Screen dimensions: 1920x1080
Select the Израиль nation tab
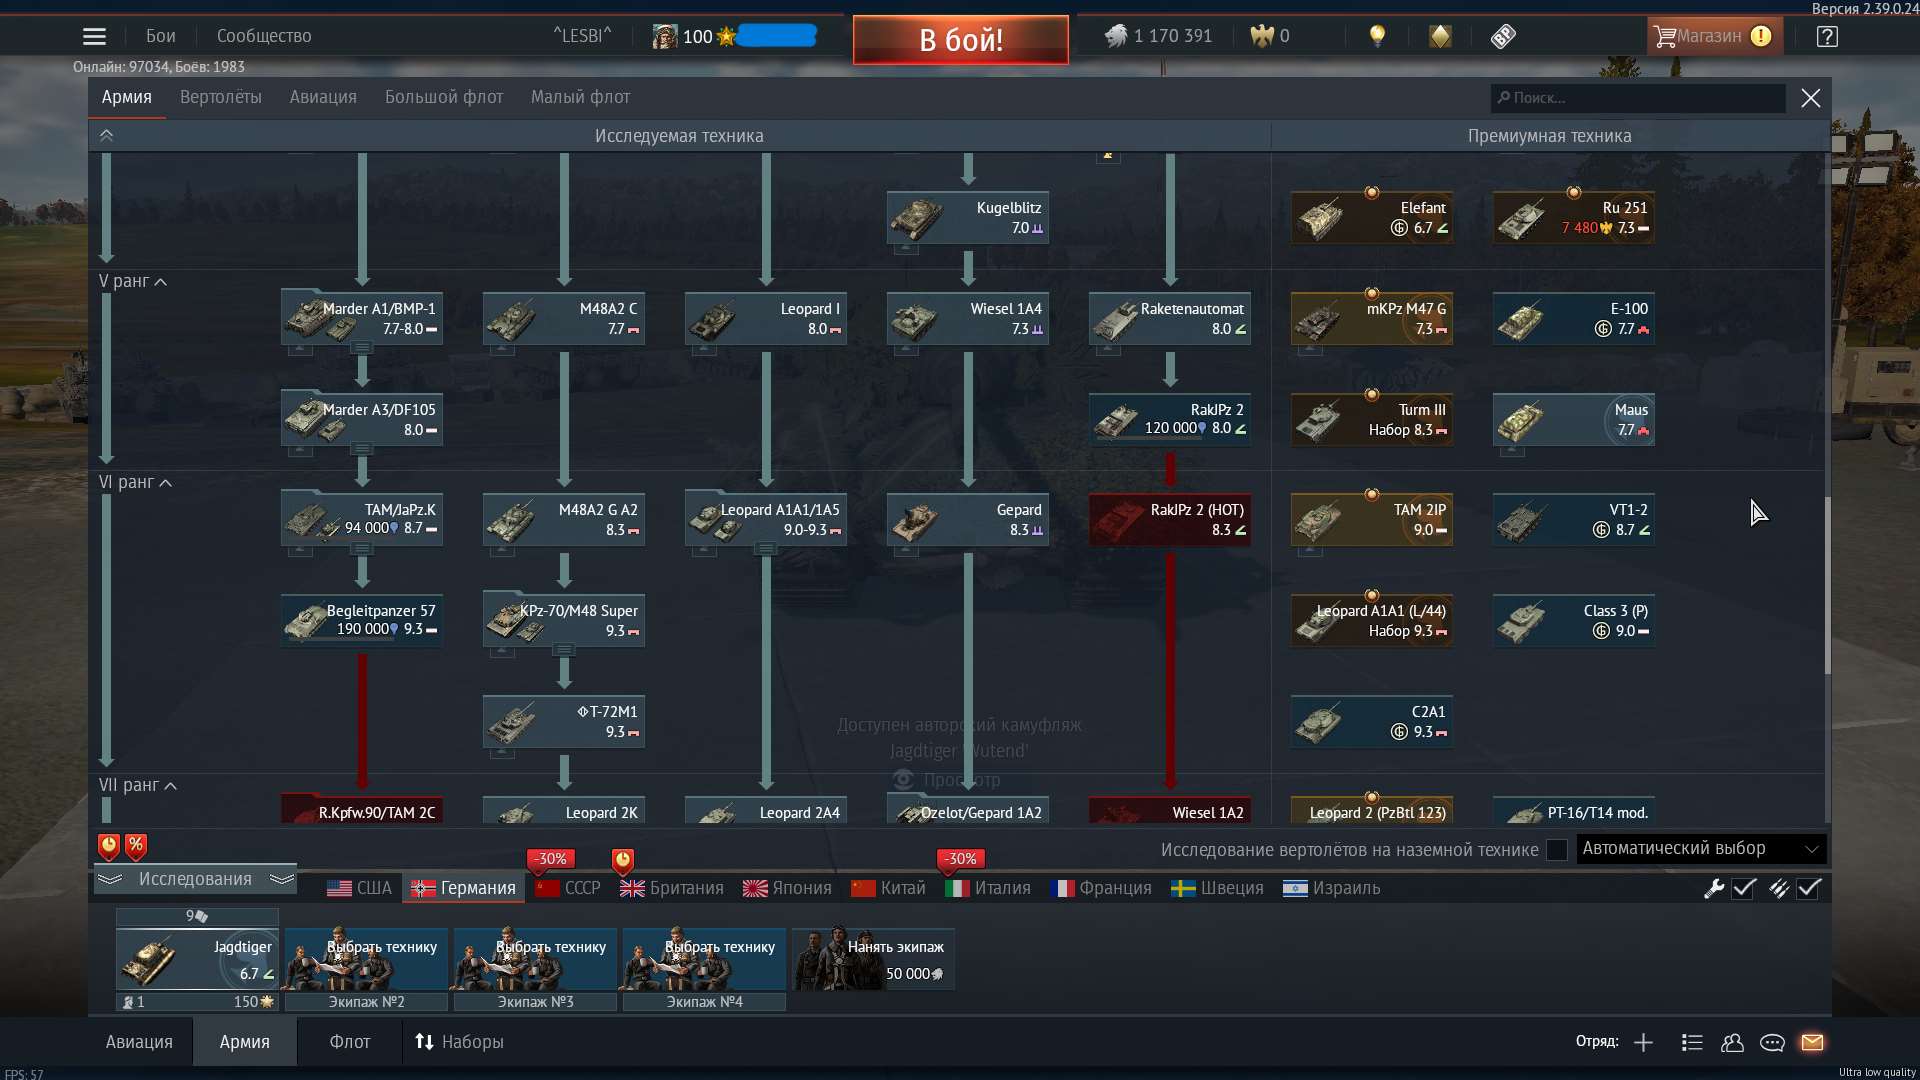(x=1331, y=889)
